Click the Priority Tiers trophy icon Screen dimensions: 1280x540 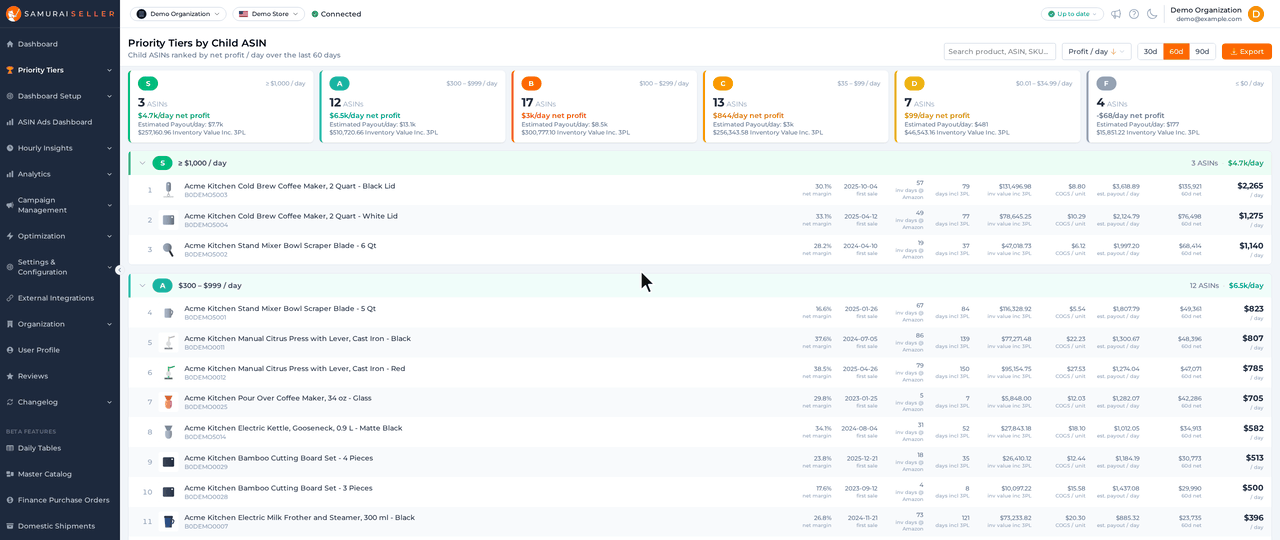[x=10, y=70]
